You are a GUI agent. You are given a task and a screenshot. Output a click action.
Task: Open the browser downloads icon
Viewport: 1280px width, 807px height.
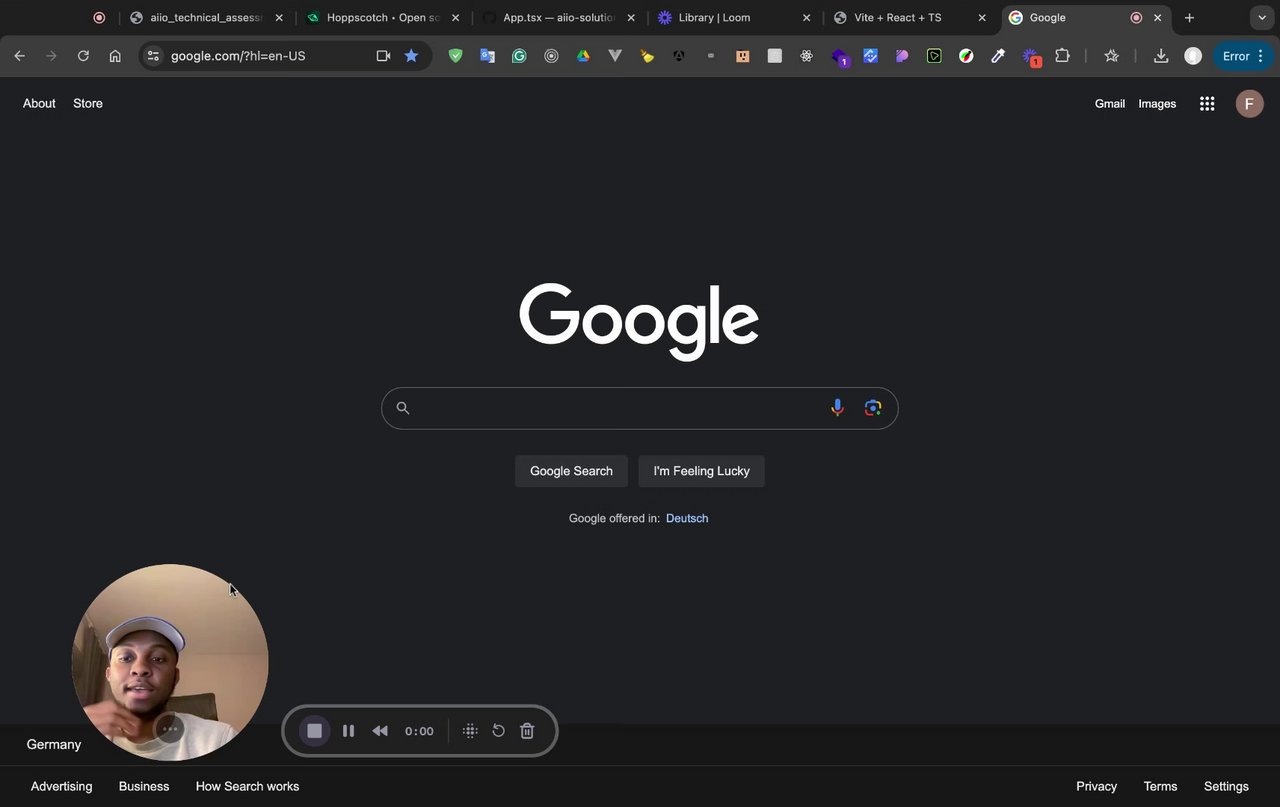click(1161, 56)
